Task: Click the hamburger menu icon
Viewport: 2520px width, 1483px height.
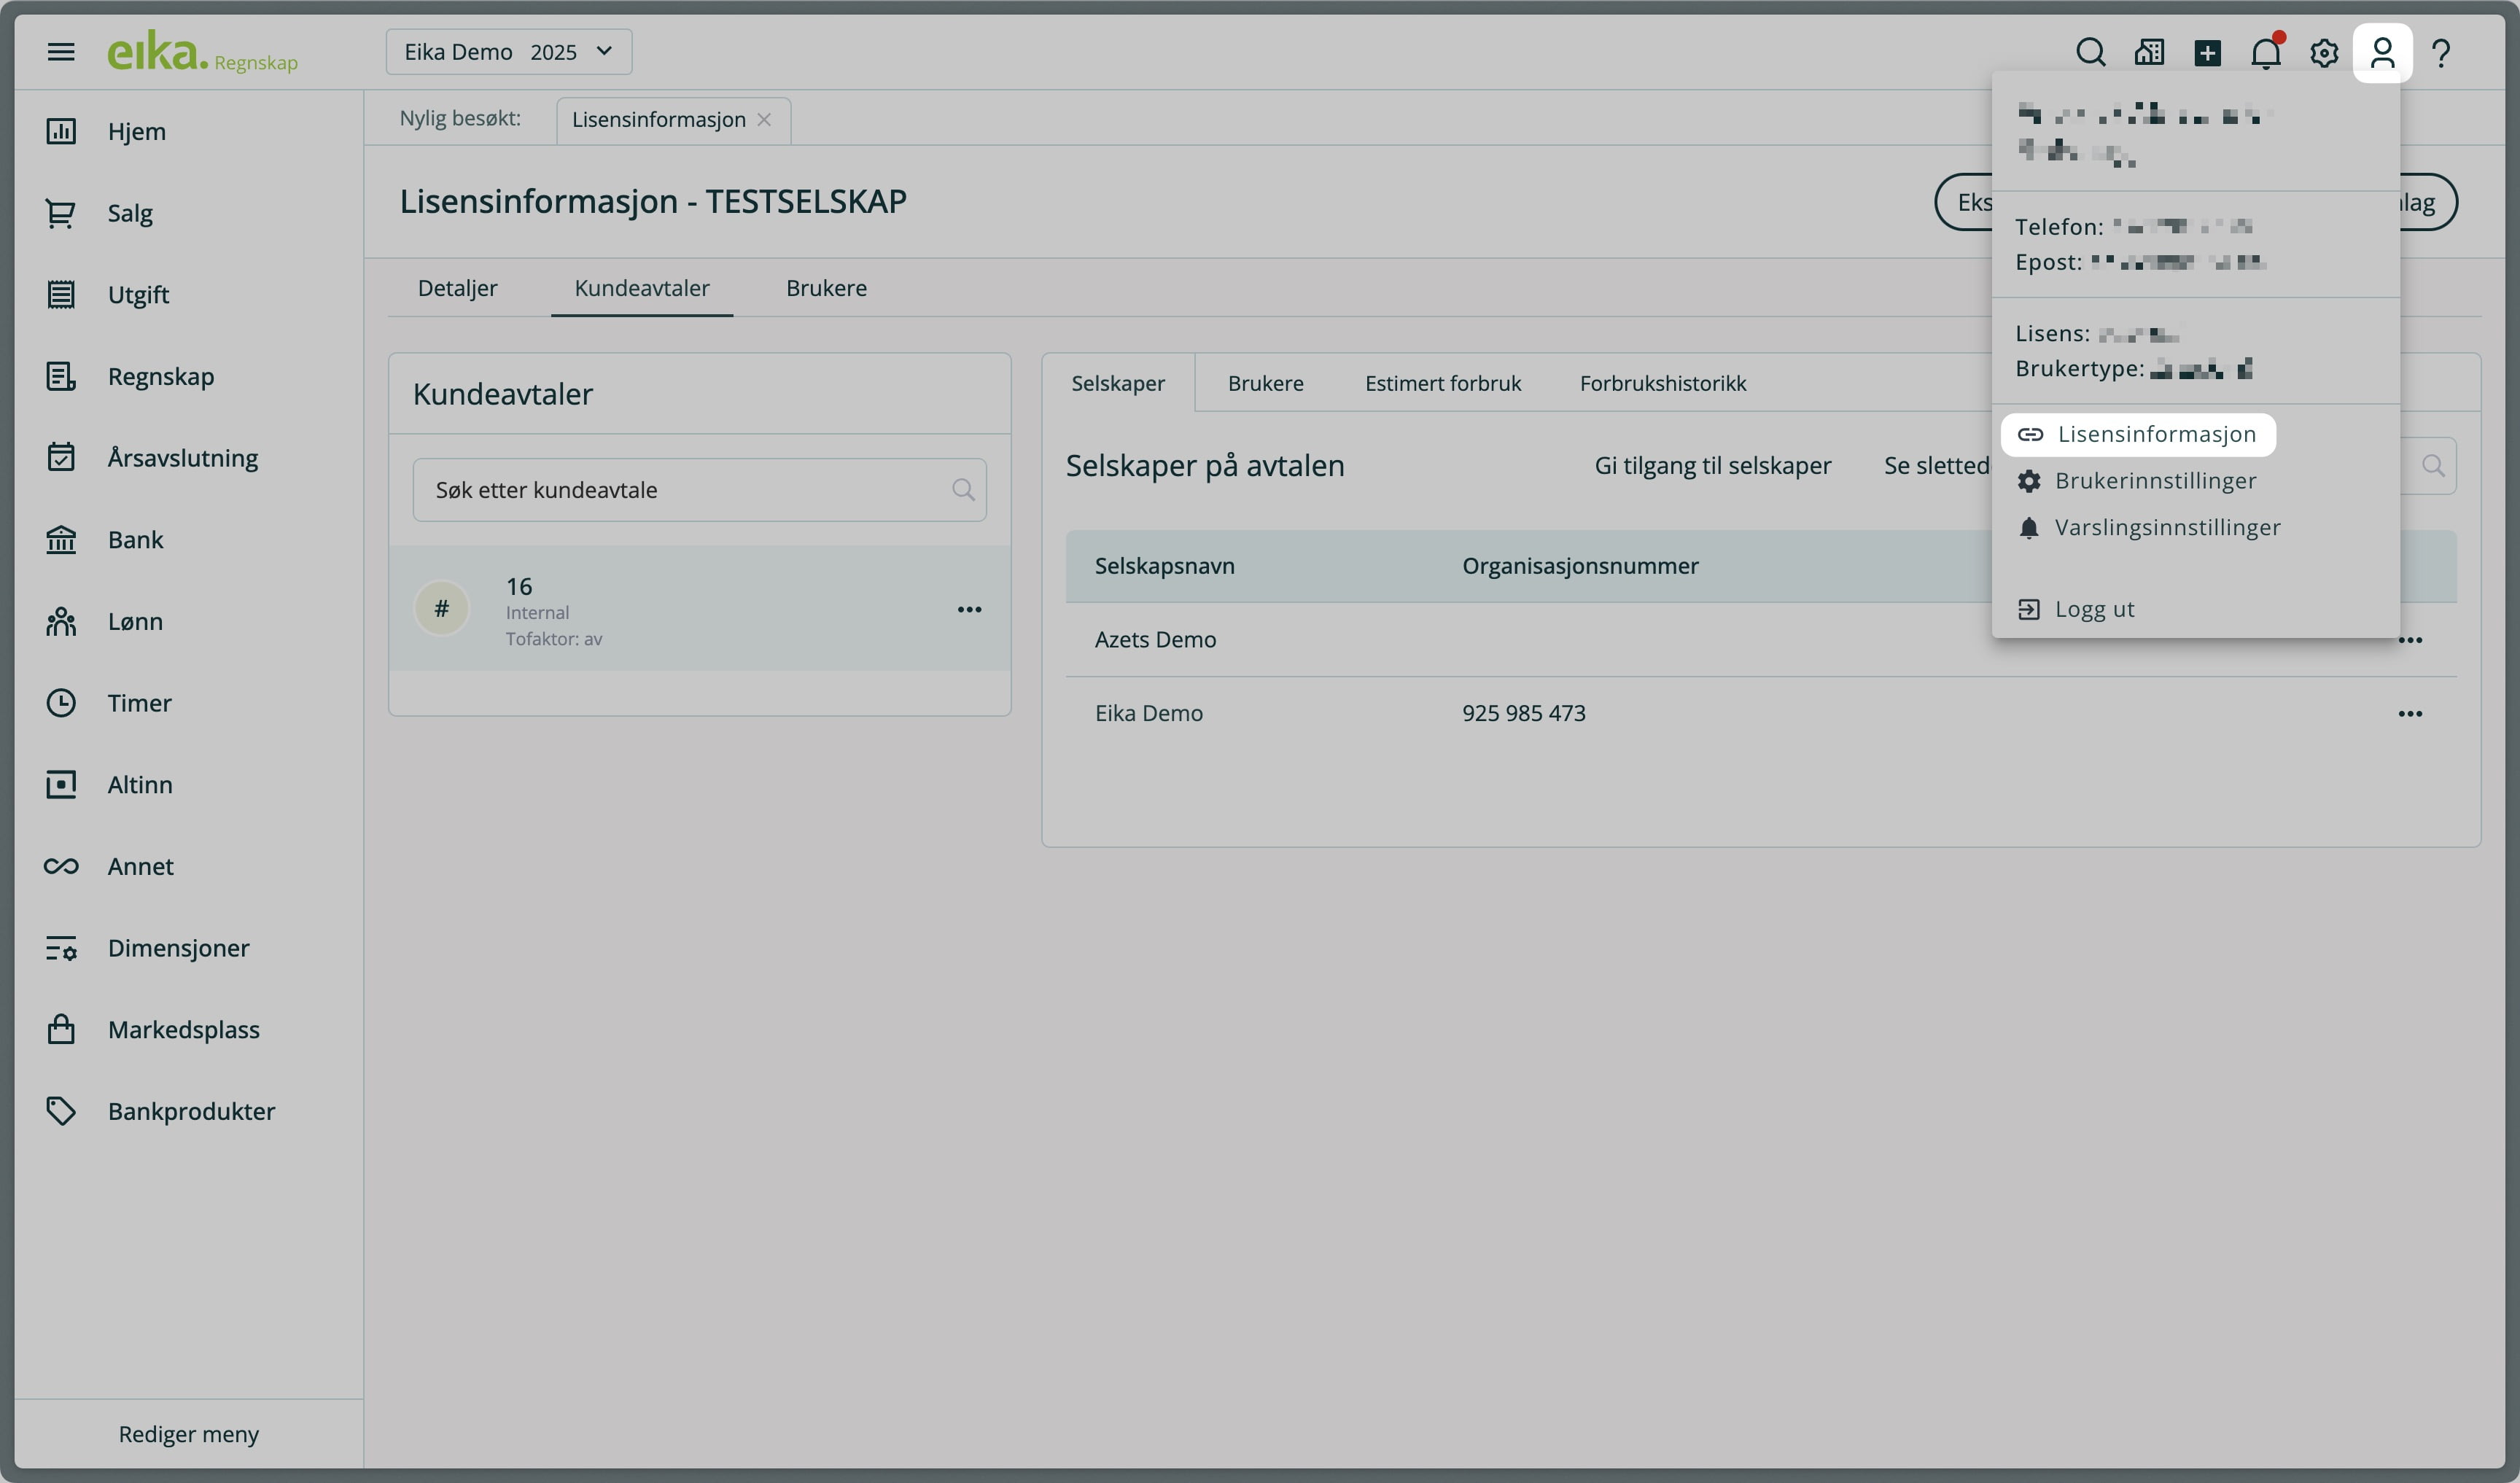Action: tap(61, 52)
